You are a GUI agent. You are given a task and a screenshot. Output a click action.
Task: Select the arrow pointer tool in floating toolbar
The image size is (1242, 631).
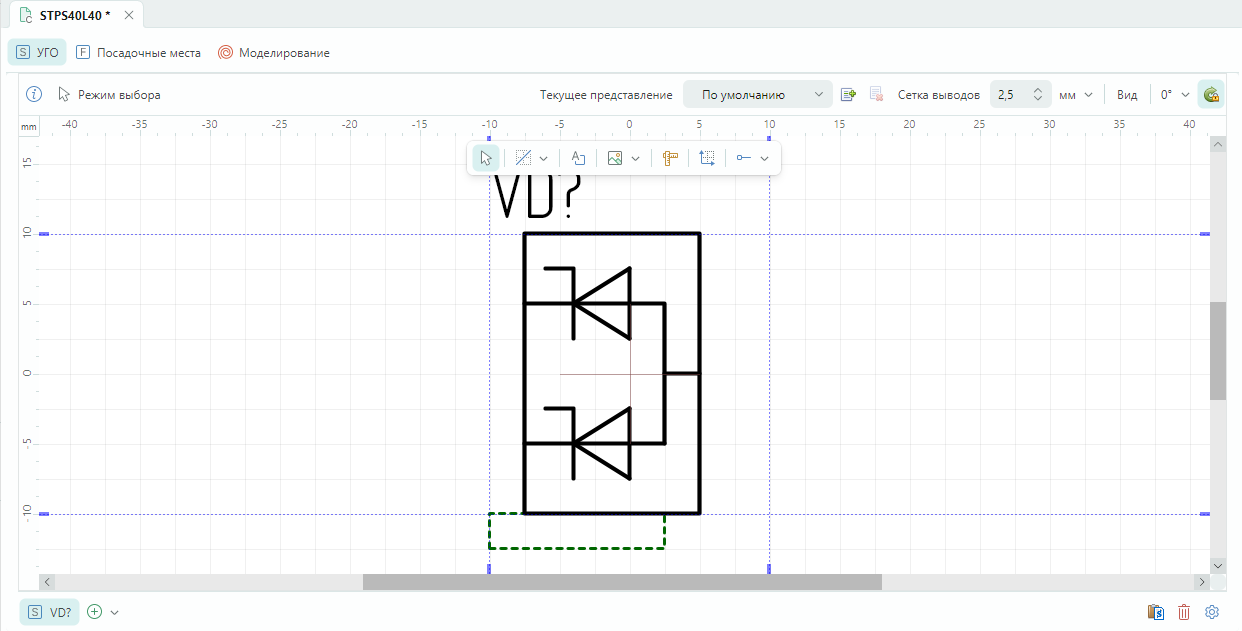pyautogui.click(x=486, y=158)
